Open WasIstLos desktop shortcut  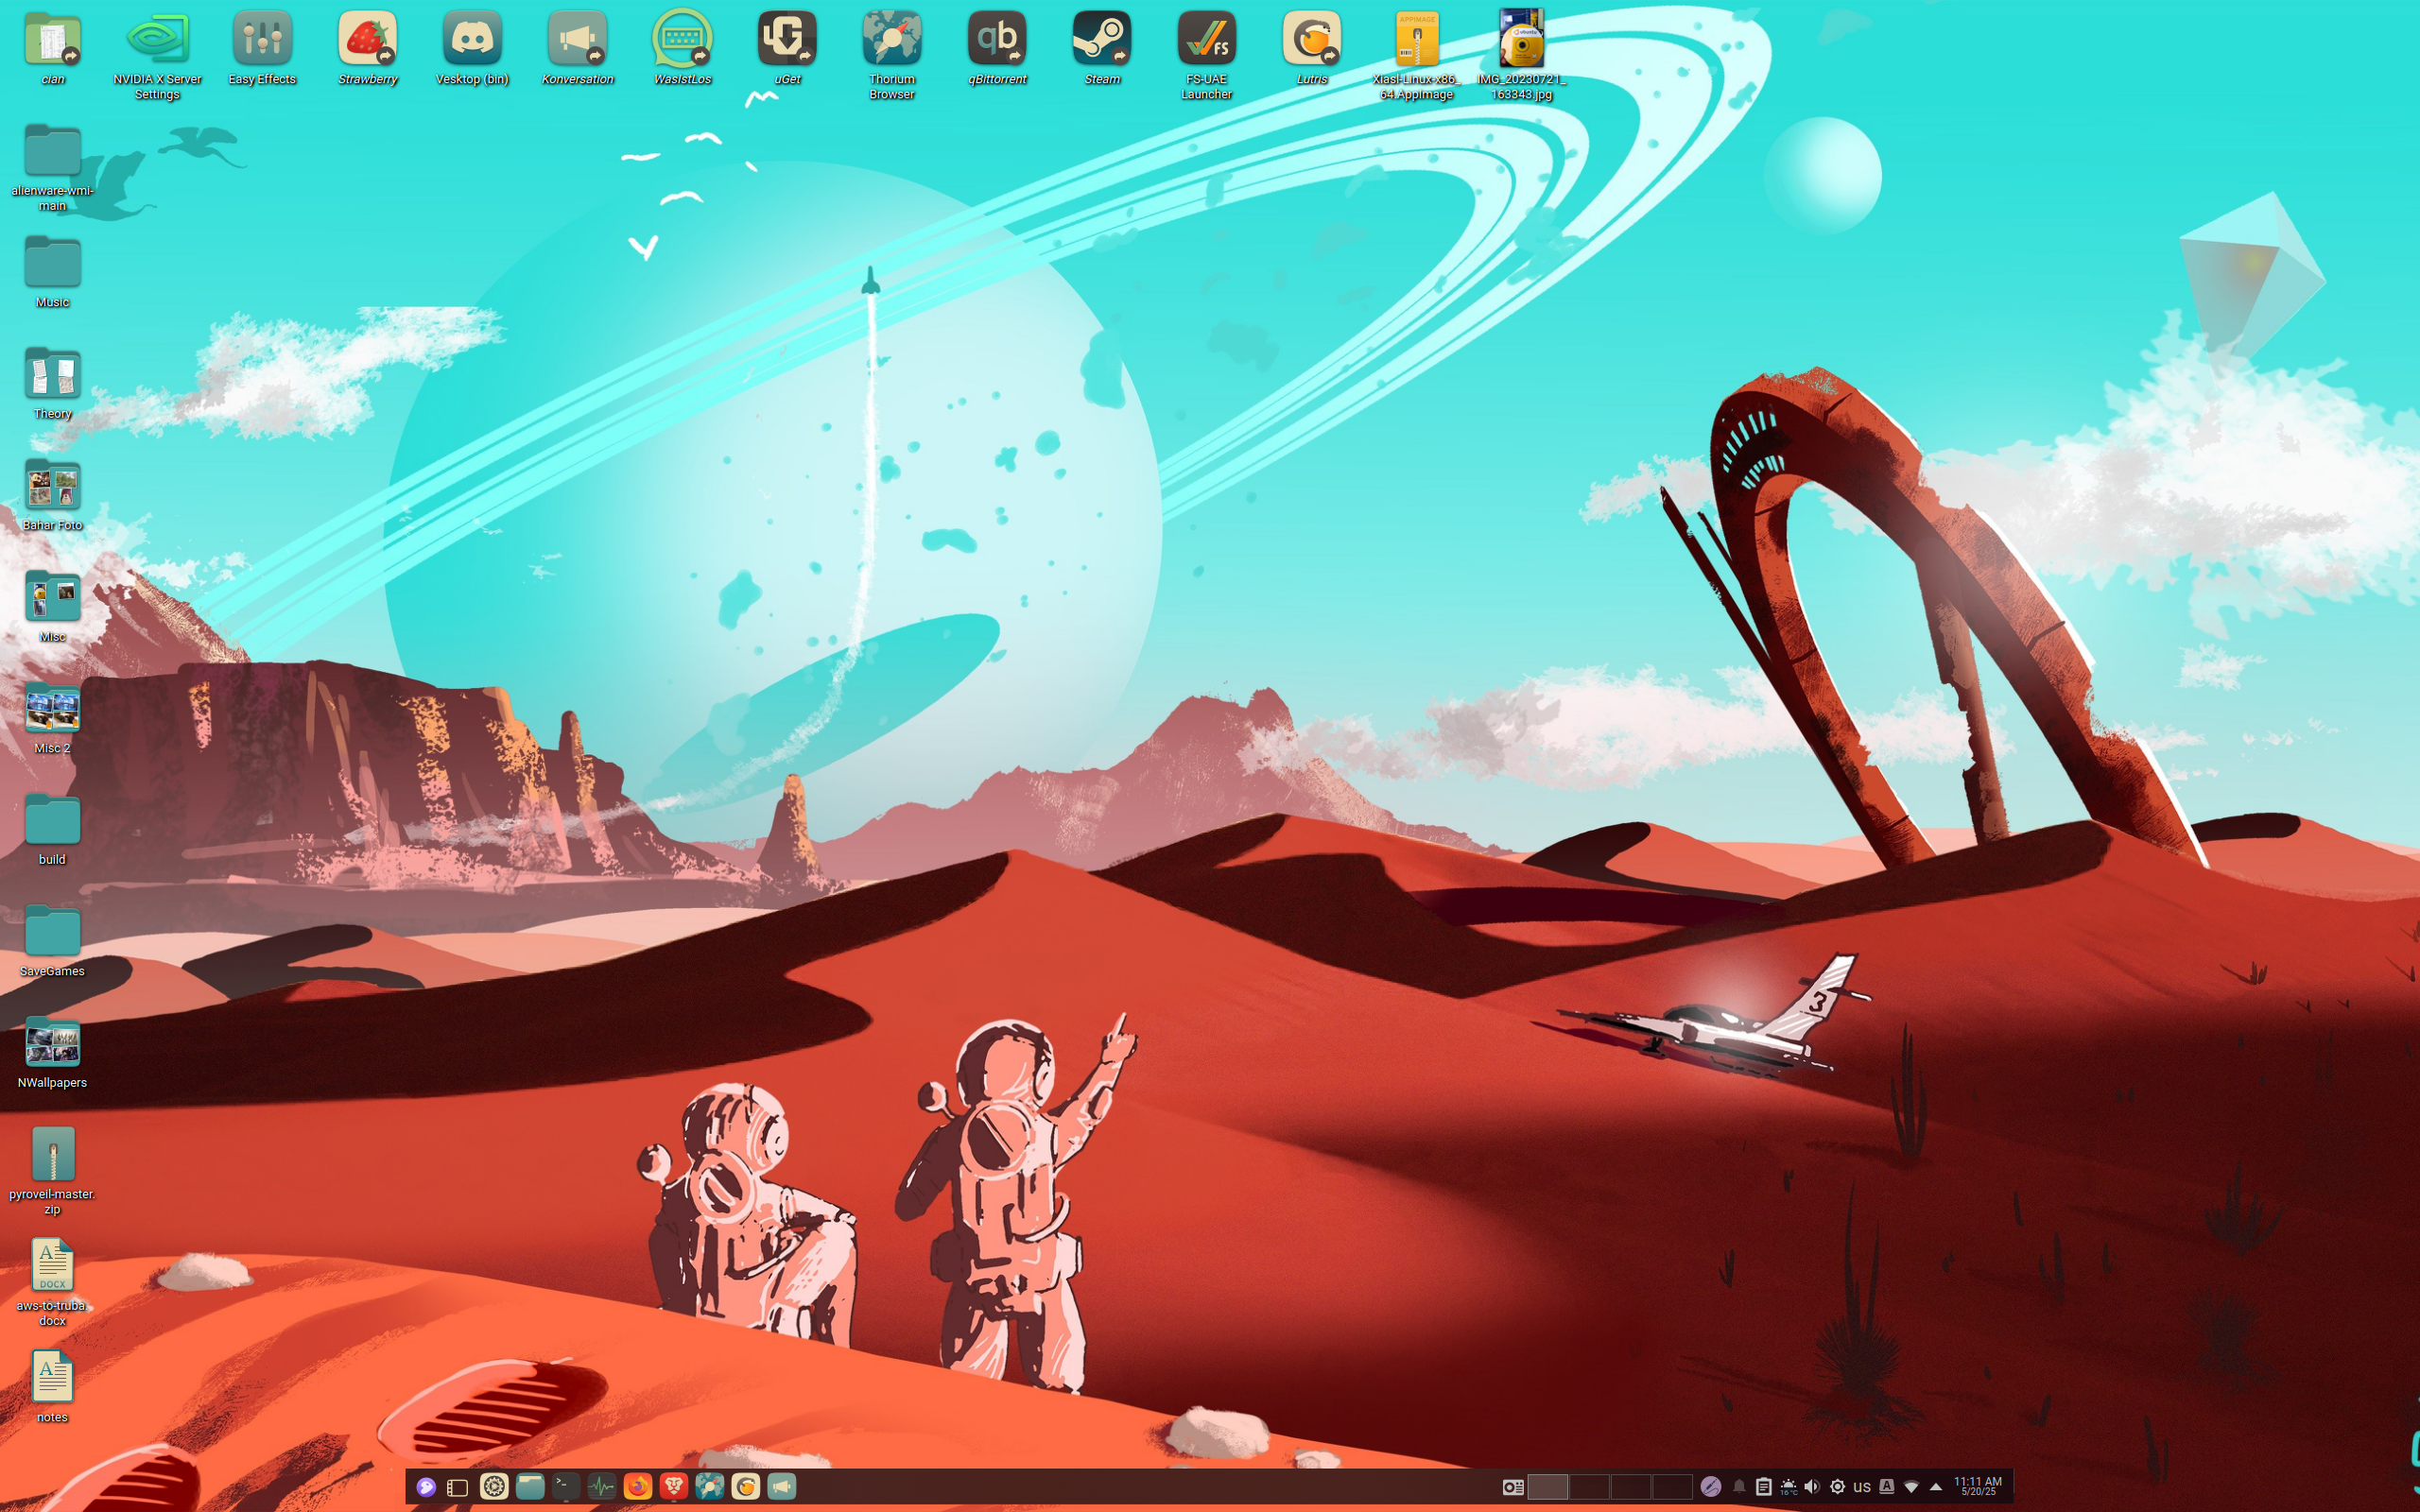click(x=682, y=48)
